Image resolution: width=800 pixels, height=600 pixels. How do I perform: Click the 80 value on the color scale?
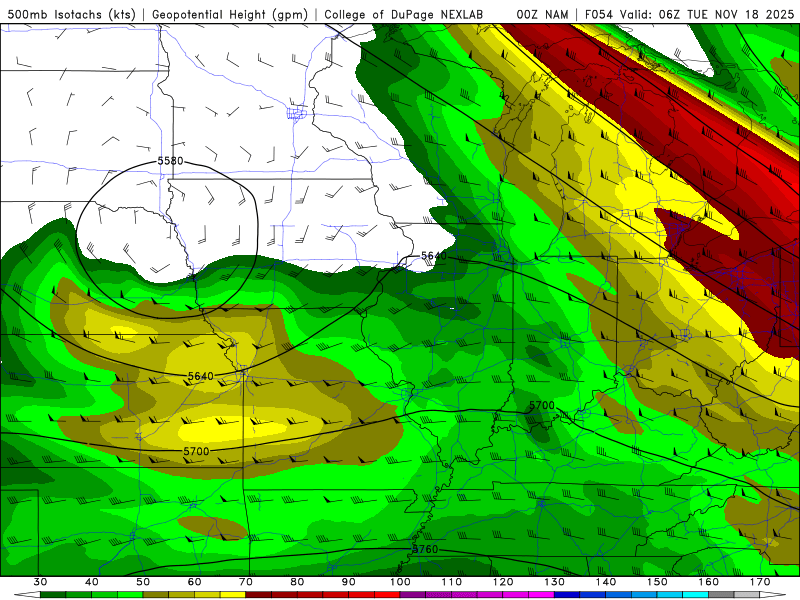[x=297, y=582]
